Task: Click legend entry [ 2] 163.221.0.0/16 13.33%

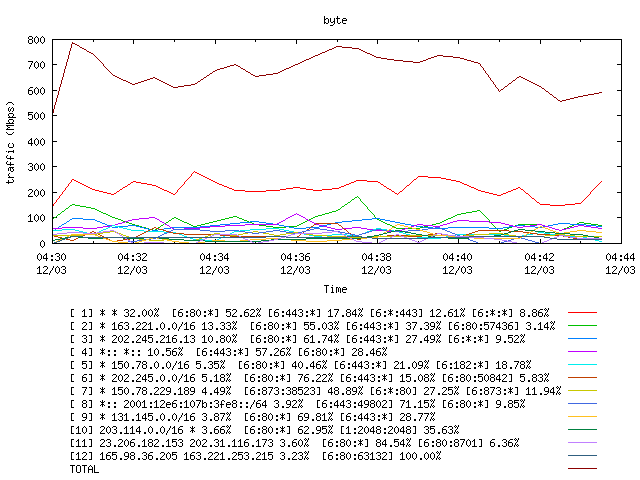Action: (313, 326)
